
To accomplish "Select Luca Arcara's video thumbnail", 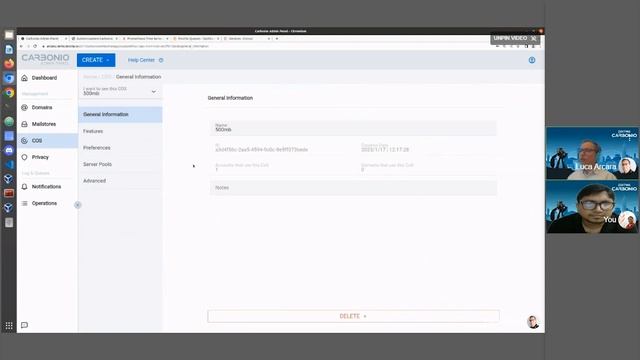I will click(x=592, y=153).
